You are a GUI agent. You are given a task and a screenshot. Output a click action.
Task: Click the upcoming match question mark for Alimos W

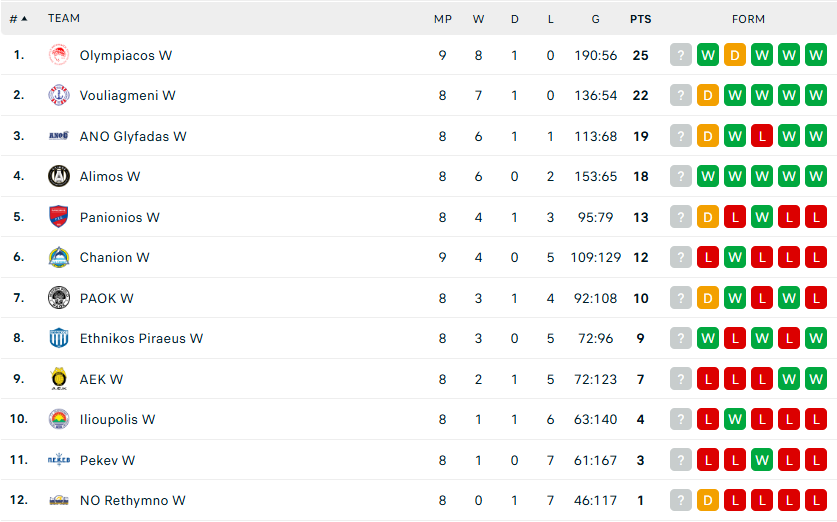pos(681,176)
